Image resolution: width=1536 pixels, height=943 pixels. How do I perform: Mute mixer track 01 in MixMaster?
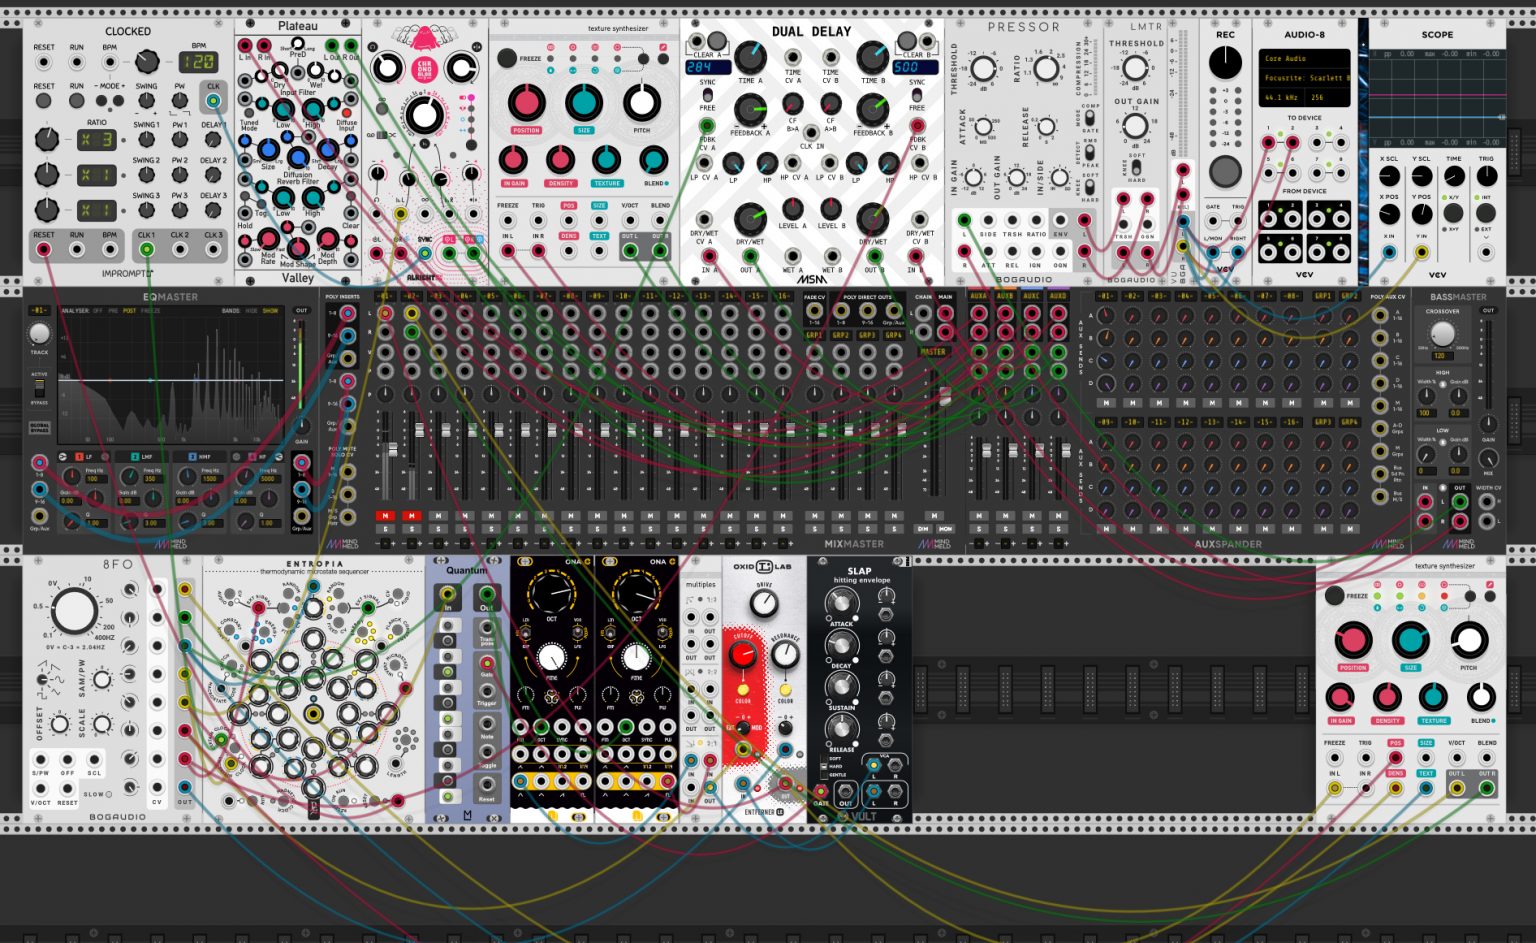385,516
